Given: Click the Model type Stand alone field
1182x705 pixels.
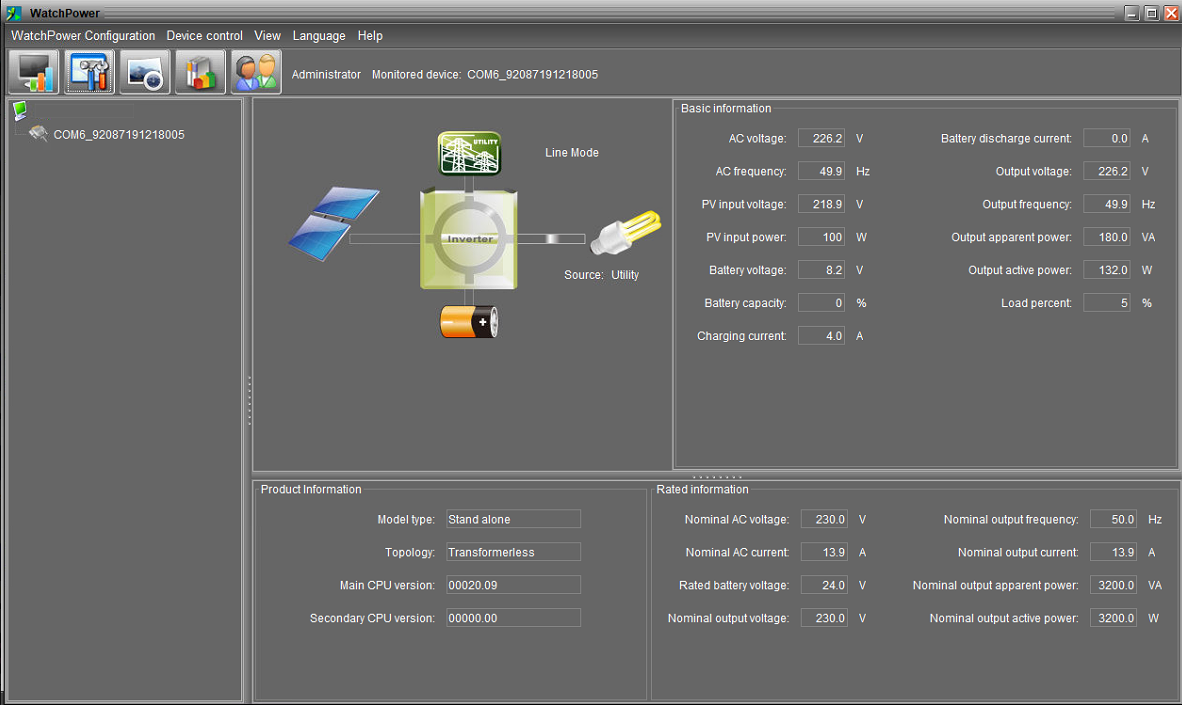Looking at the screenshot, I should pos(513,519).
